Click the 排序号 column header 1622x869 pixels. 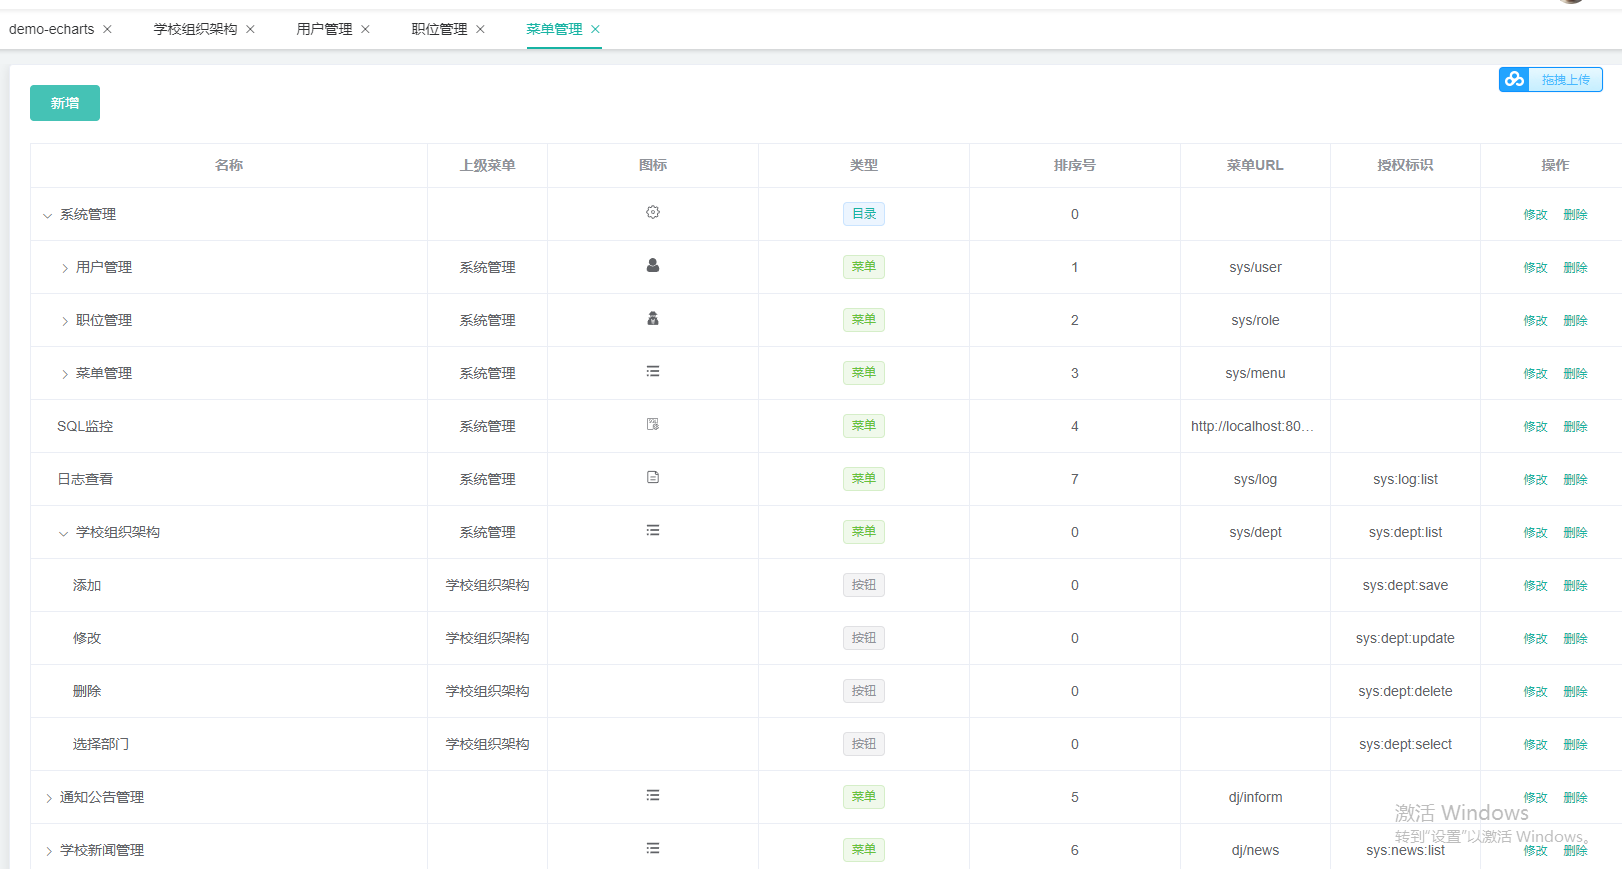(x=1075, y=166)
